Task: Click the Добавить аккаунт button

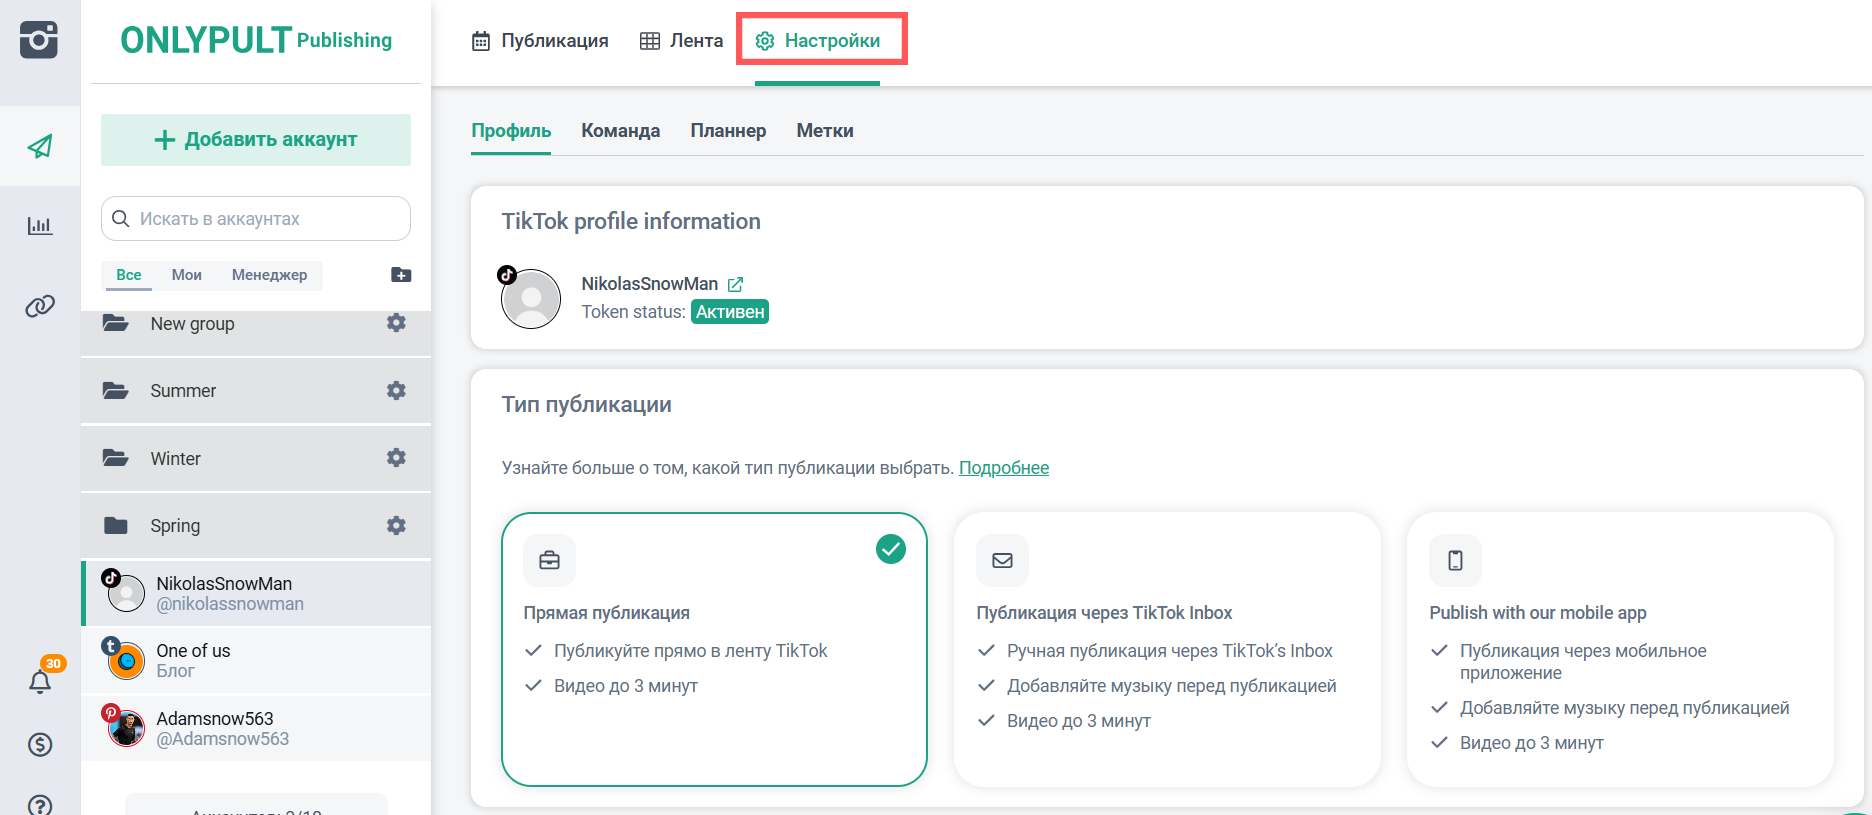Action: (256, 140)
